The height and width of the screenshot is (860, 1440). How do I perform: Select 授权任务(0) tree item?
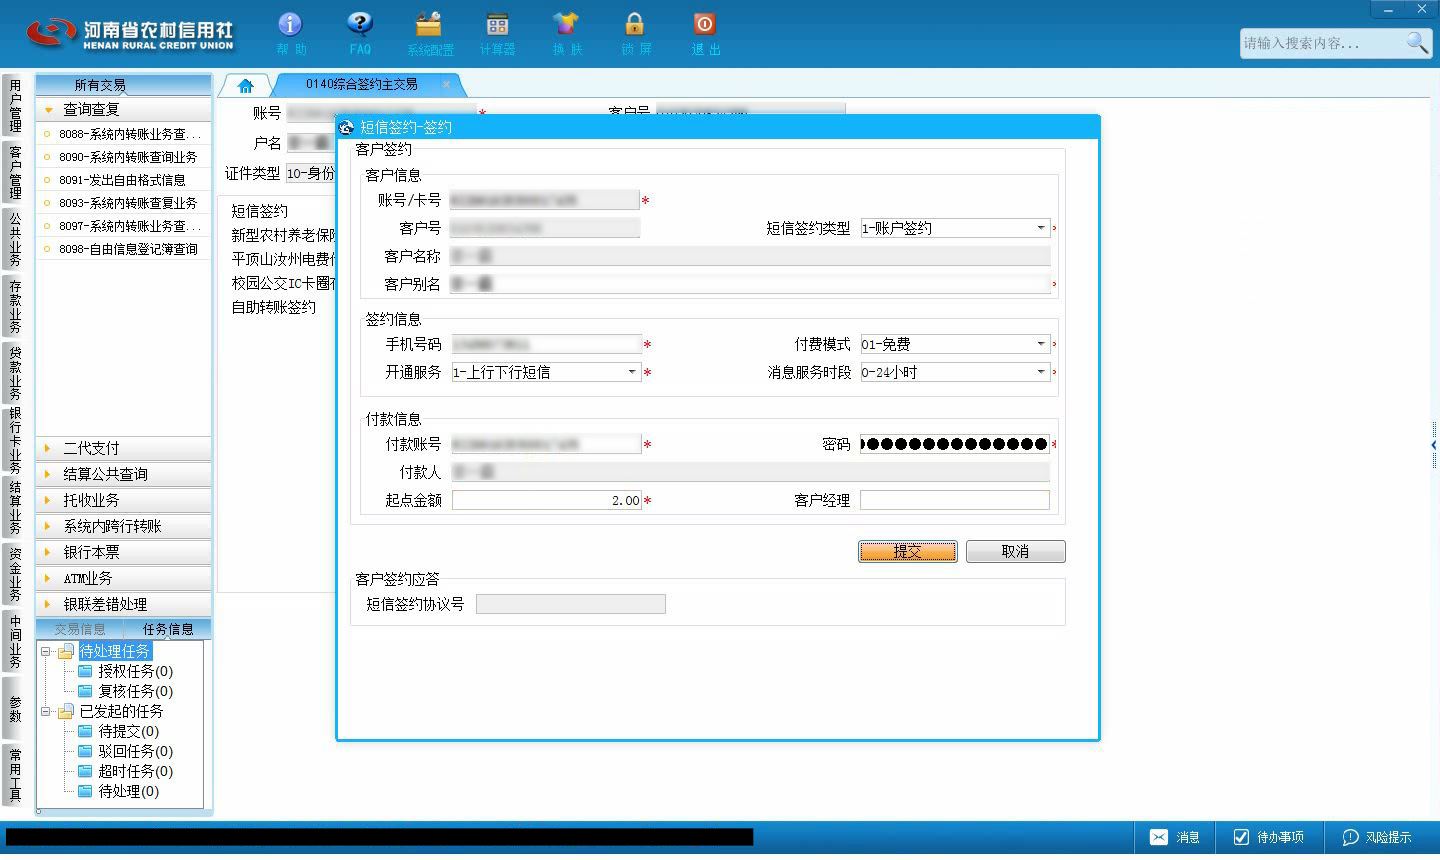coord(135,671)
